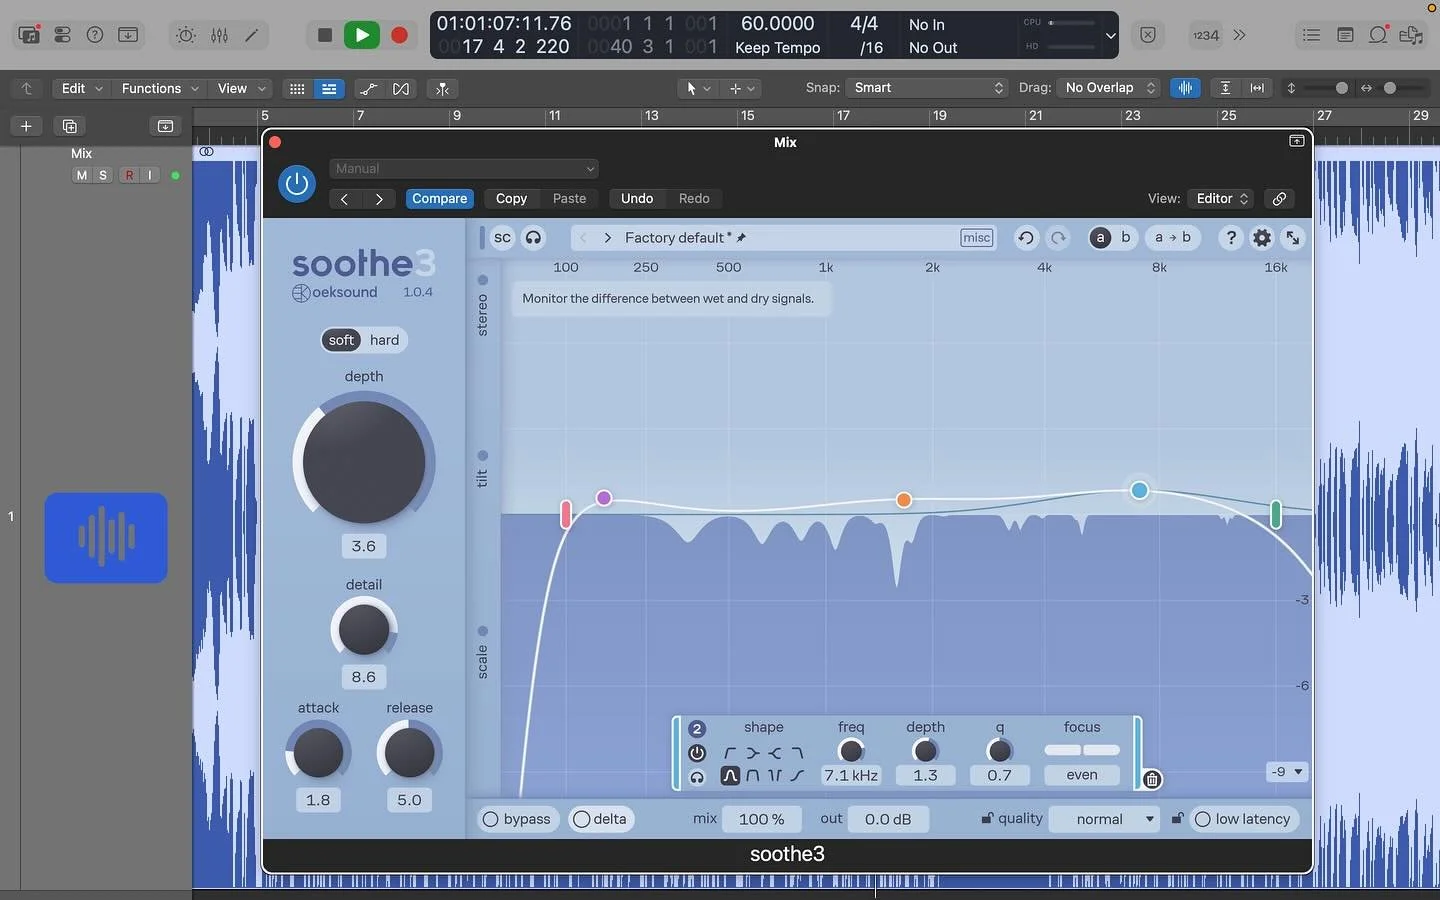Viewport: 1440px width, 900px height.
Task: Click the purple band node
Action: click(604, 498)
